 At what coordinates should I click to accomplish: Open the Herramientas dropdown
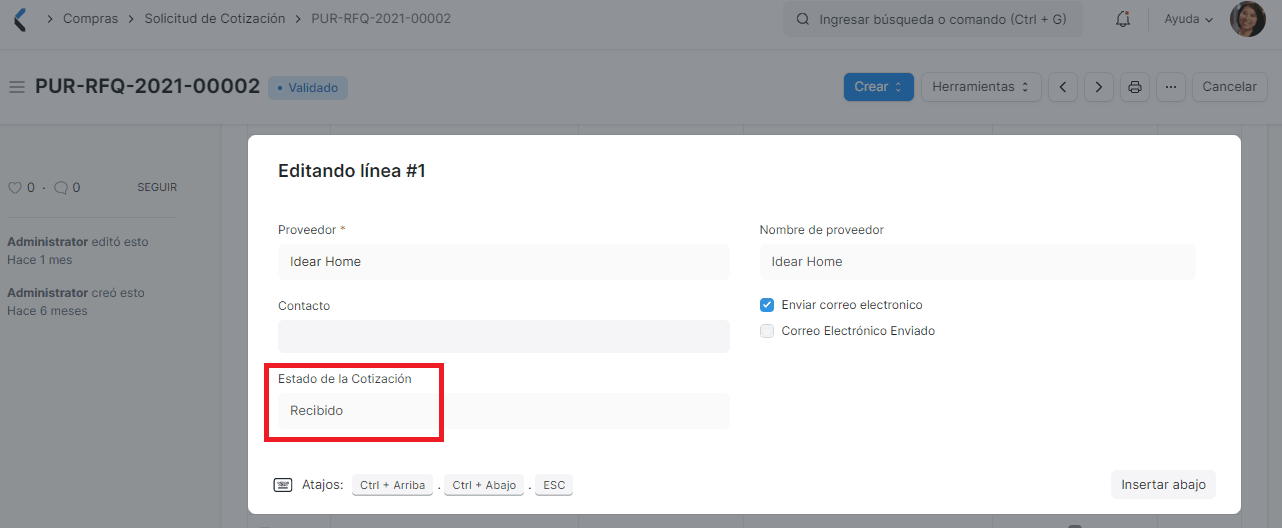(x=981, y=87)
